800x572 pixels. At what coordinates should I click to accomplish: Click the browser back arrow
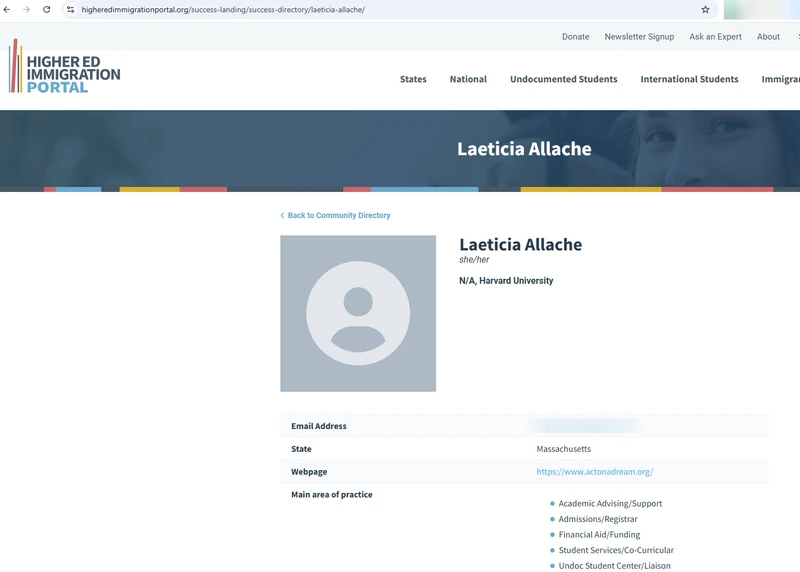[7, 10]
